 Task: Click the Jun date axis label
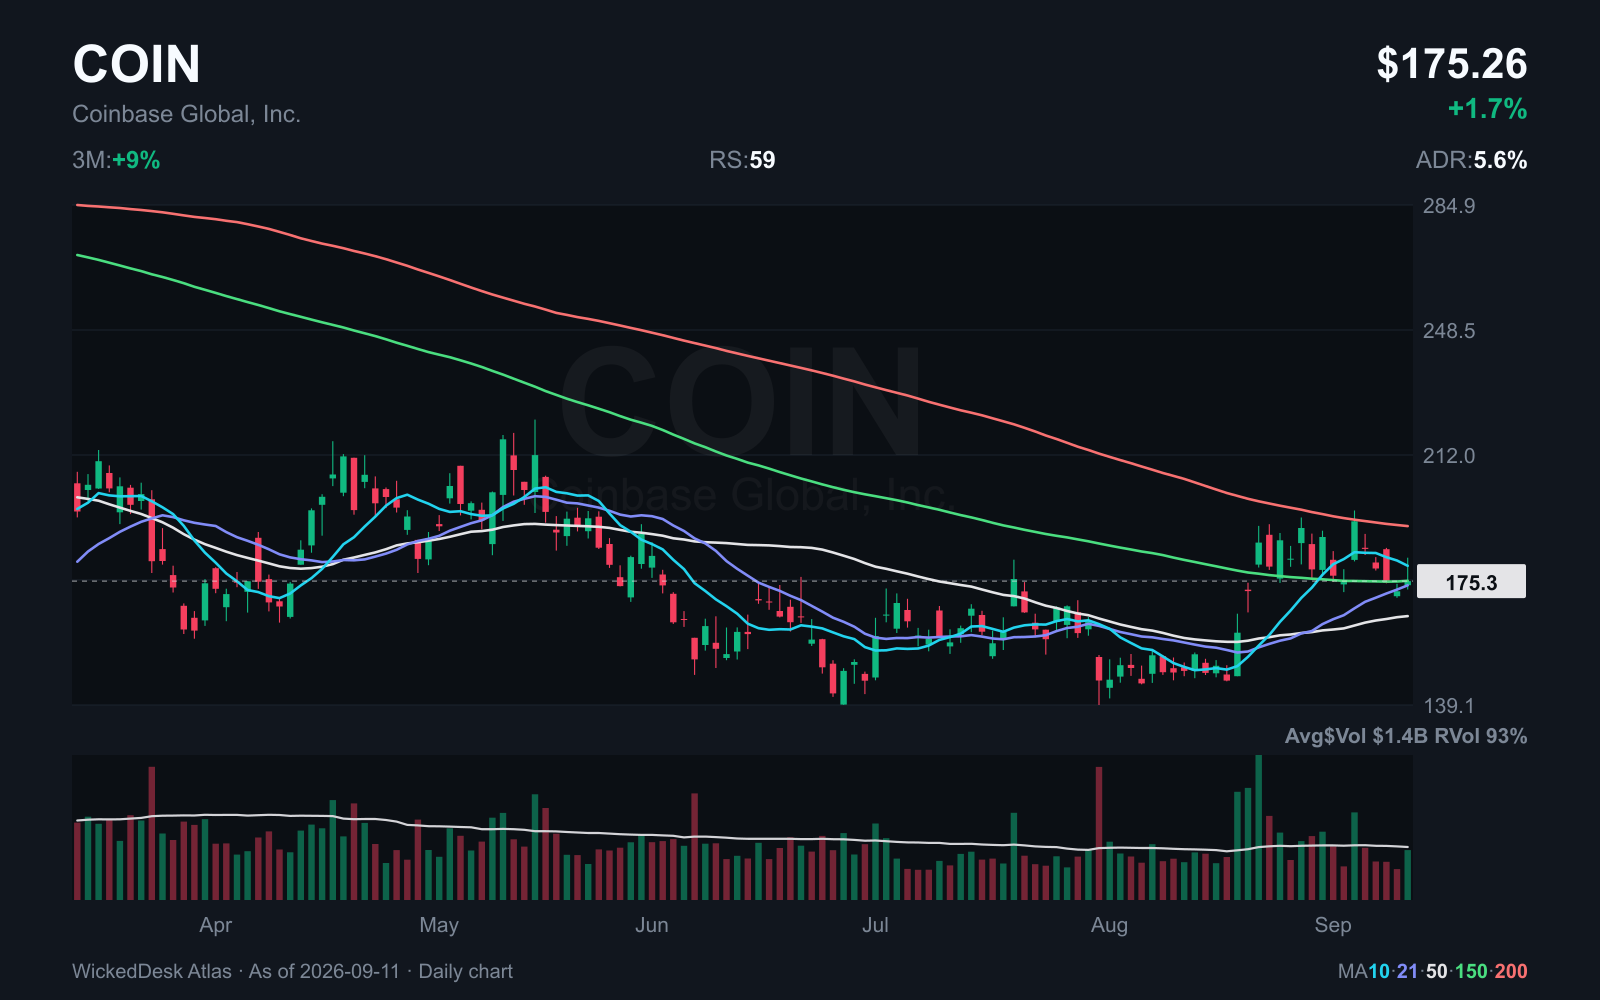pos(652,925)
